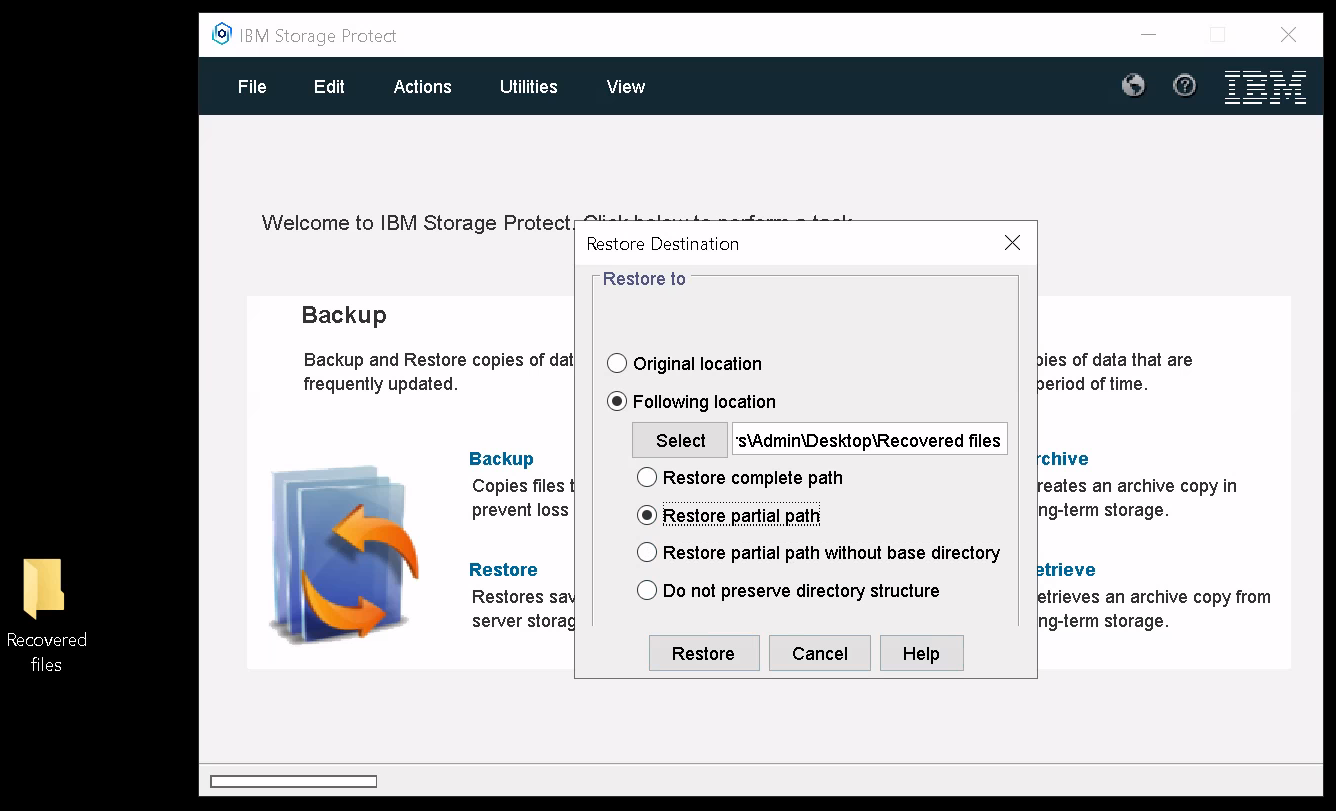Open the View menu

pyautogui.click(x=625, y=87)
